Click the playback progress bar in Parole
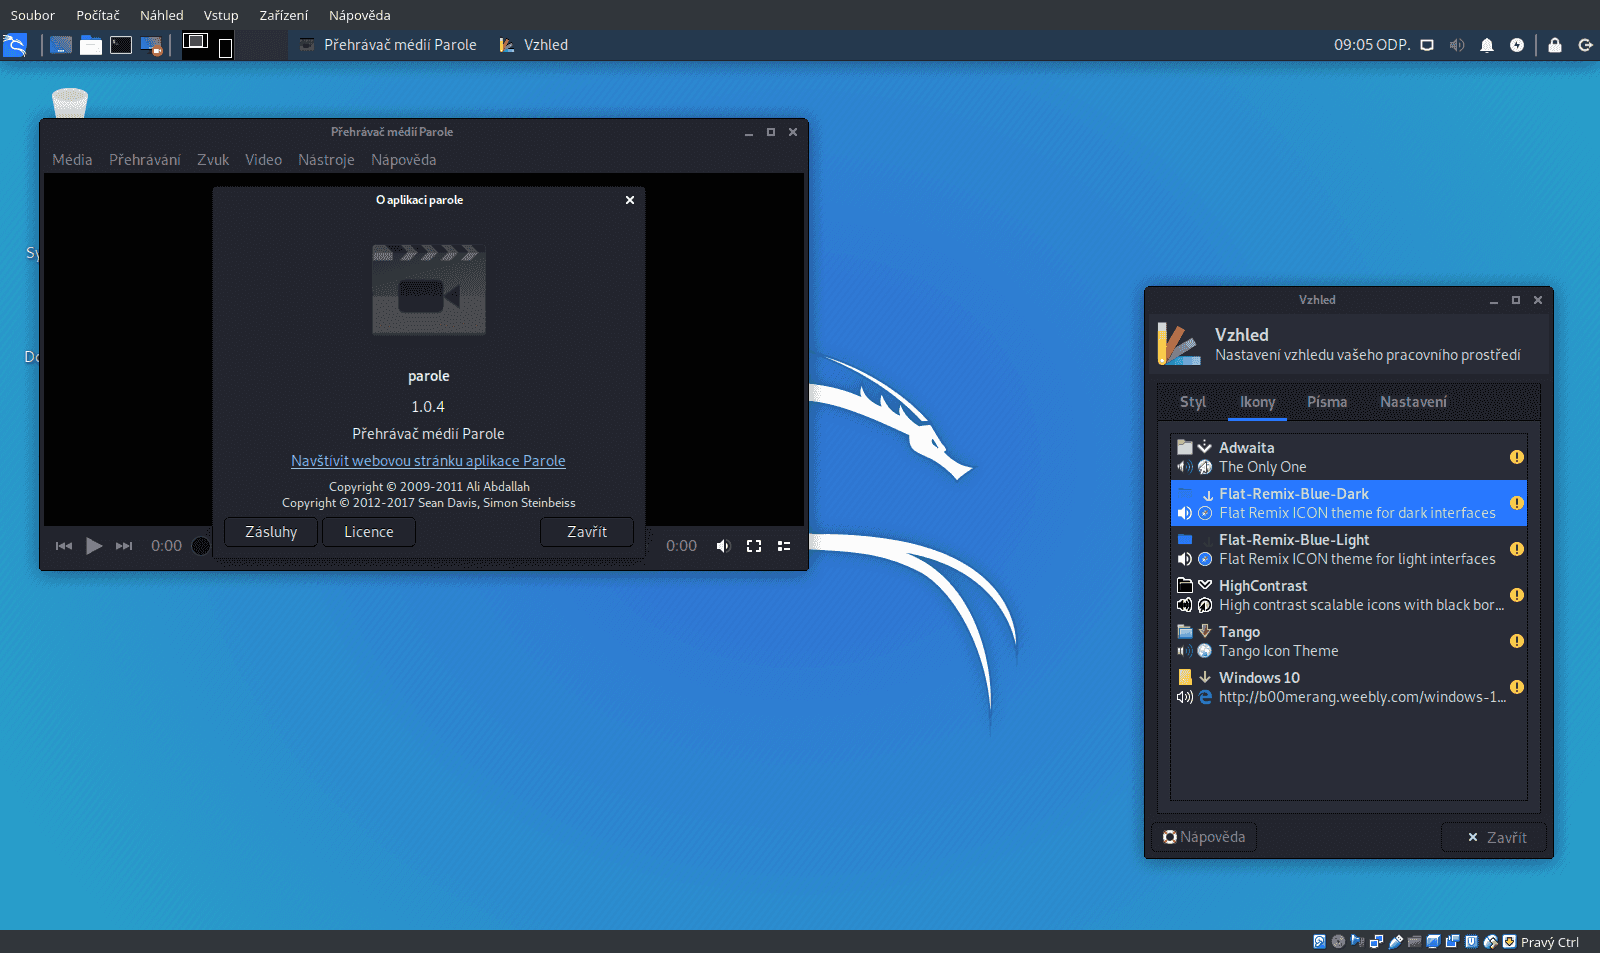 [200, 545]
